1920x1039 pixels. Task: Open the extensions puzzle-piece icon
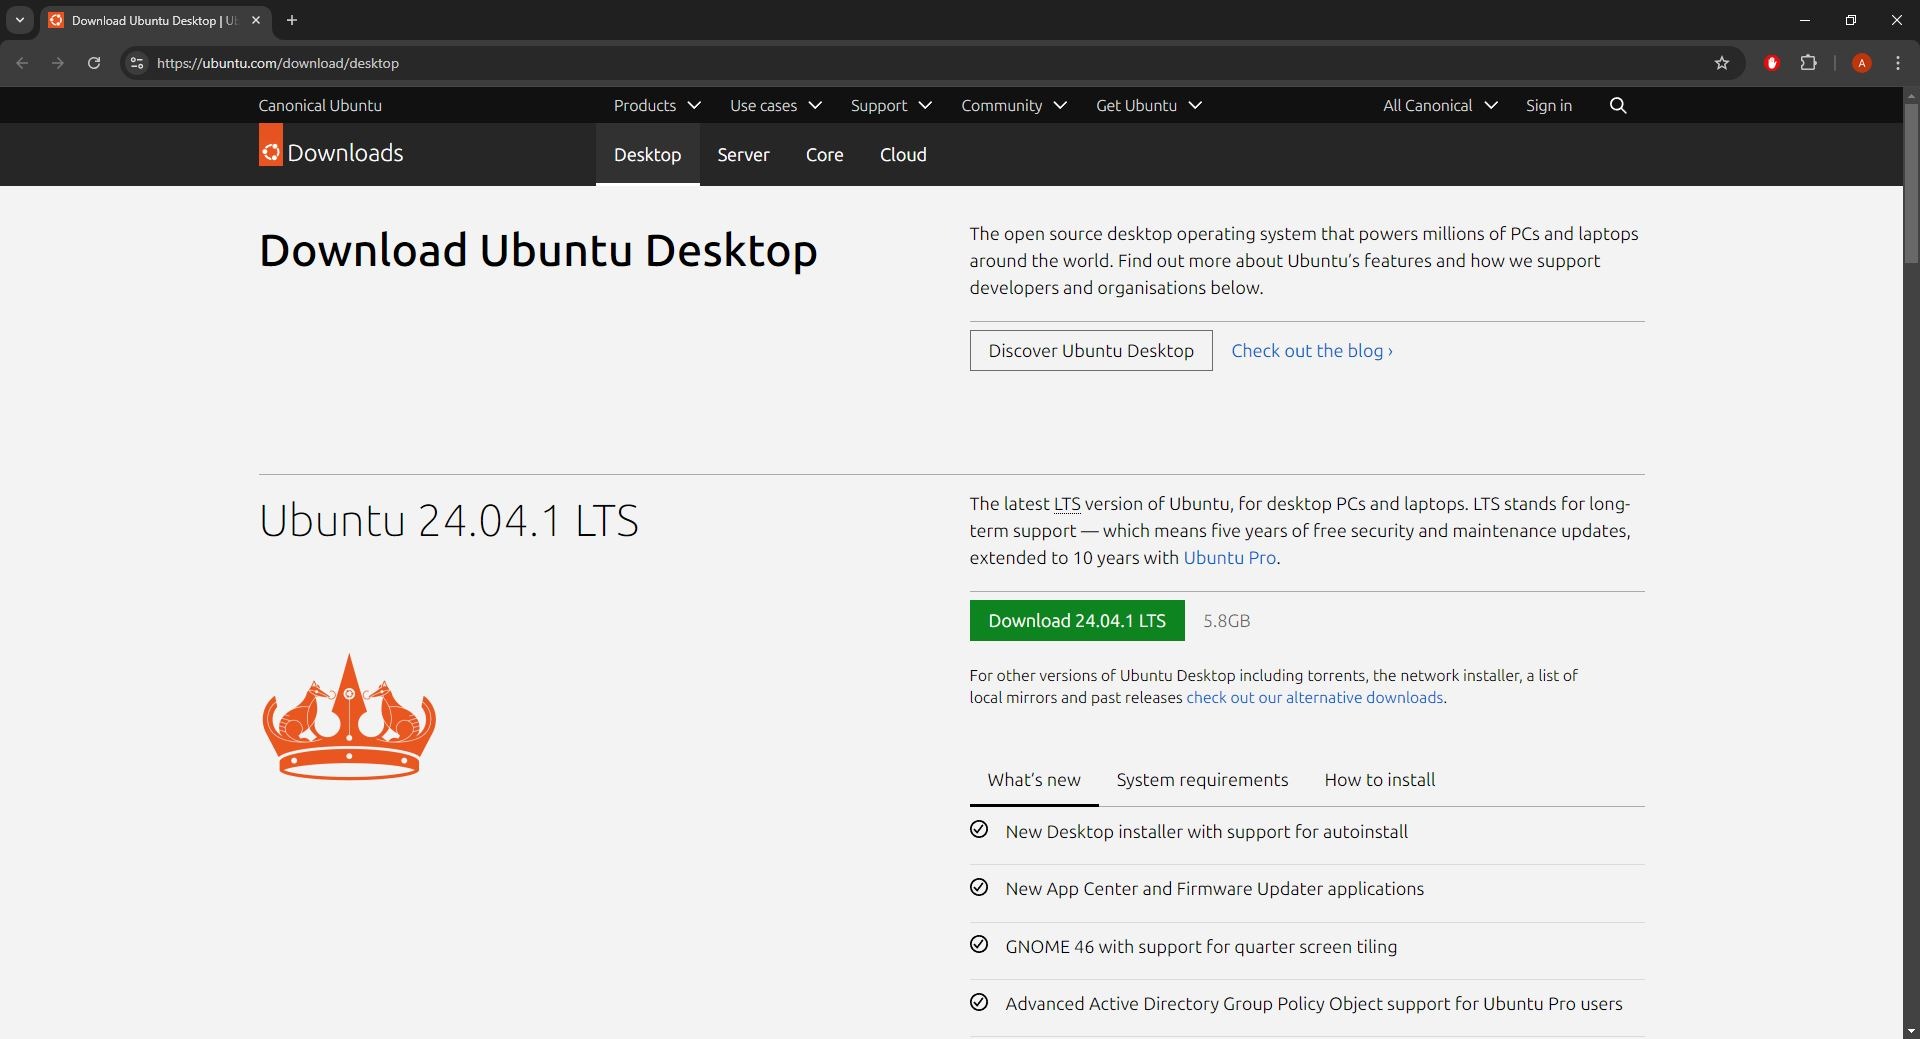click(x=1809, y=62)
